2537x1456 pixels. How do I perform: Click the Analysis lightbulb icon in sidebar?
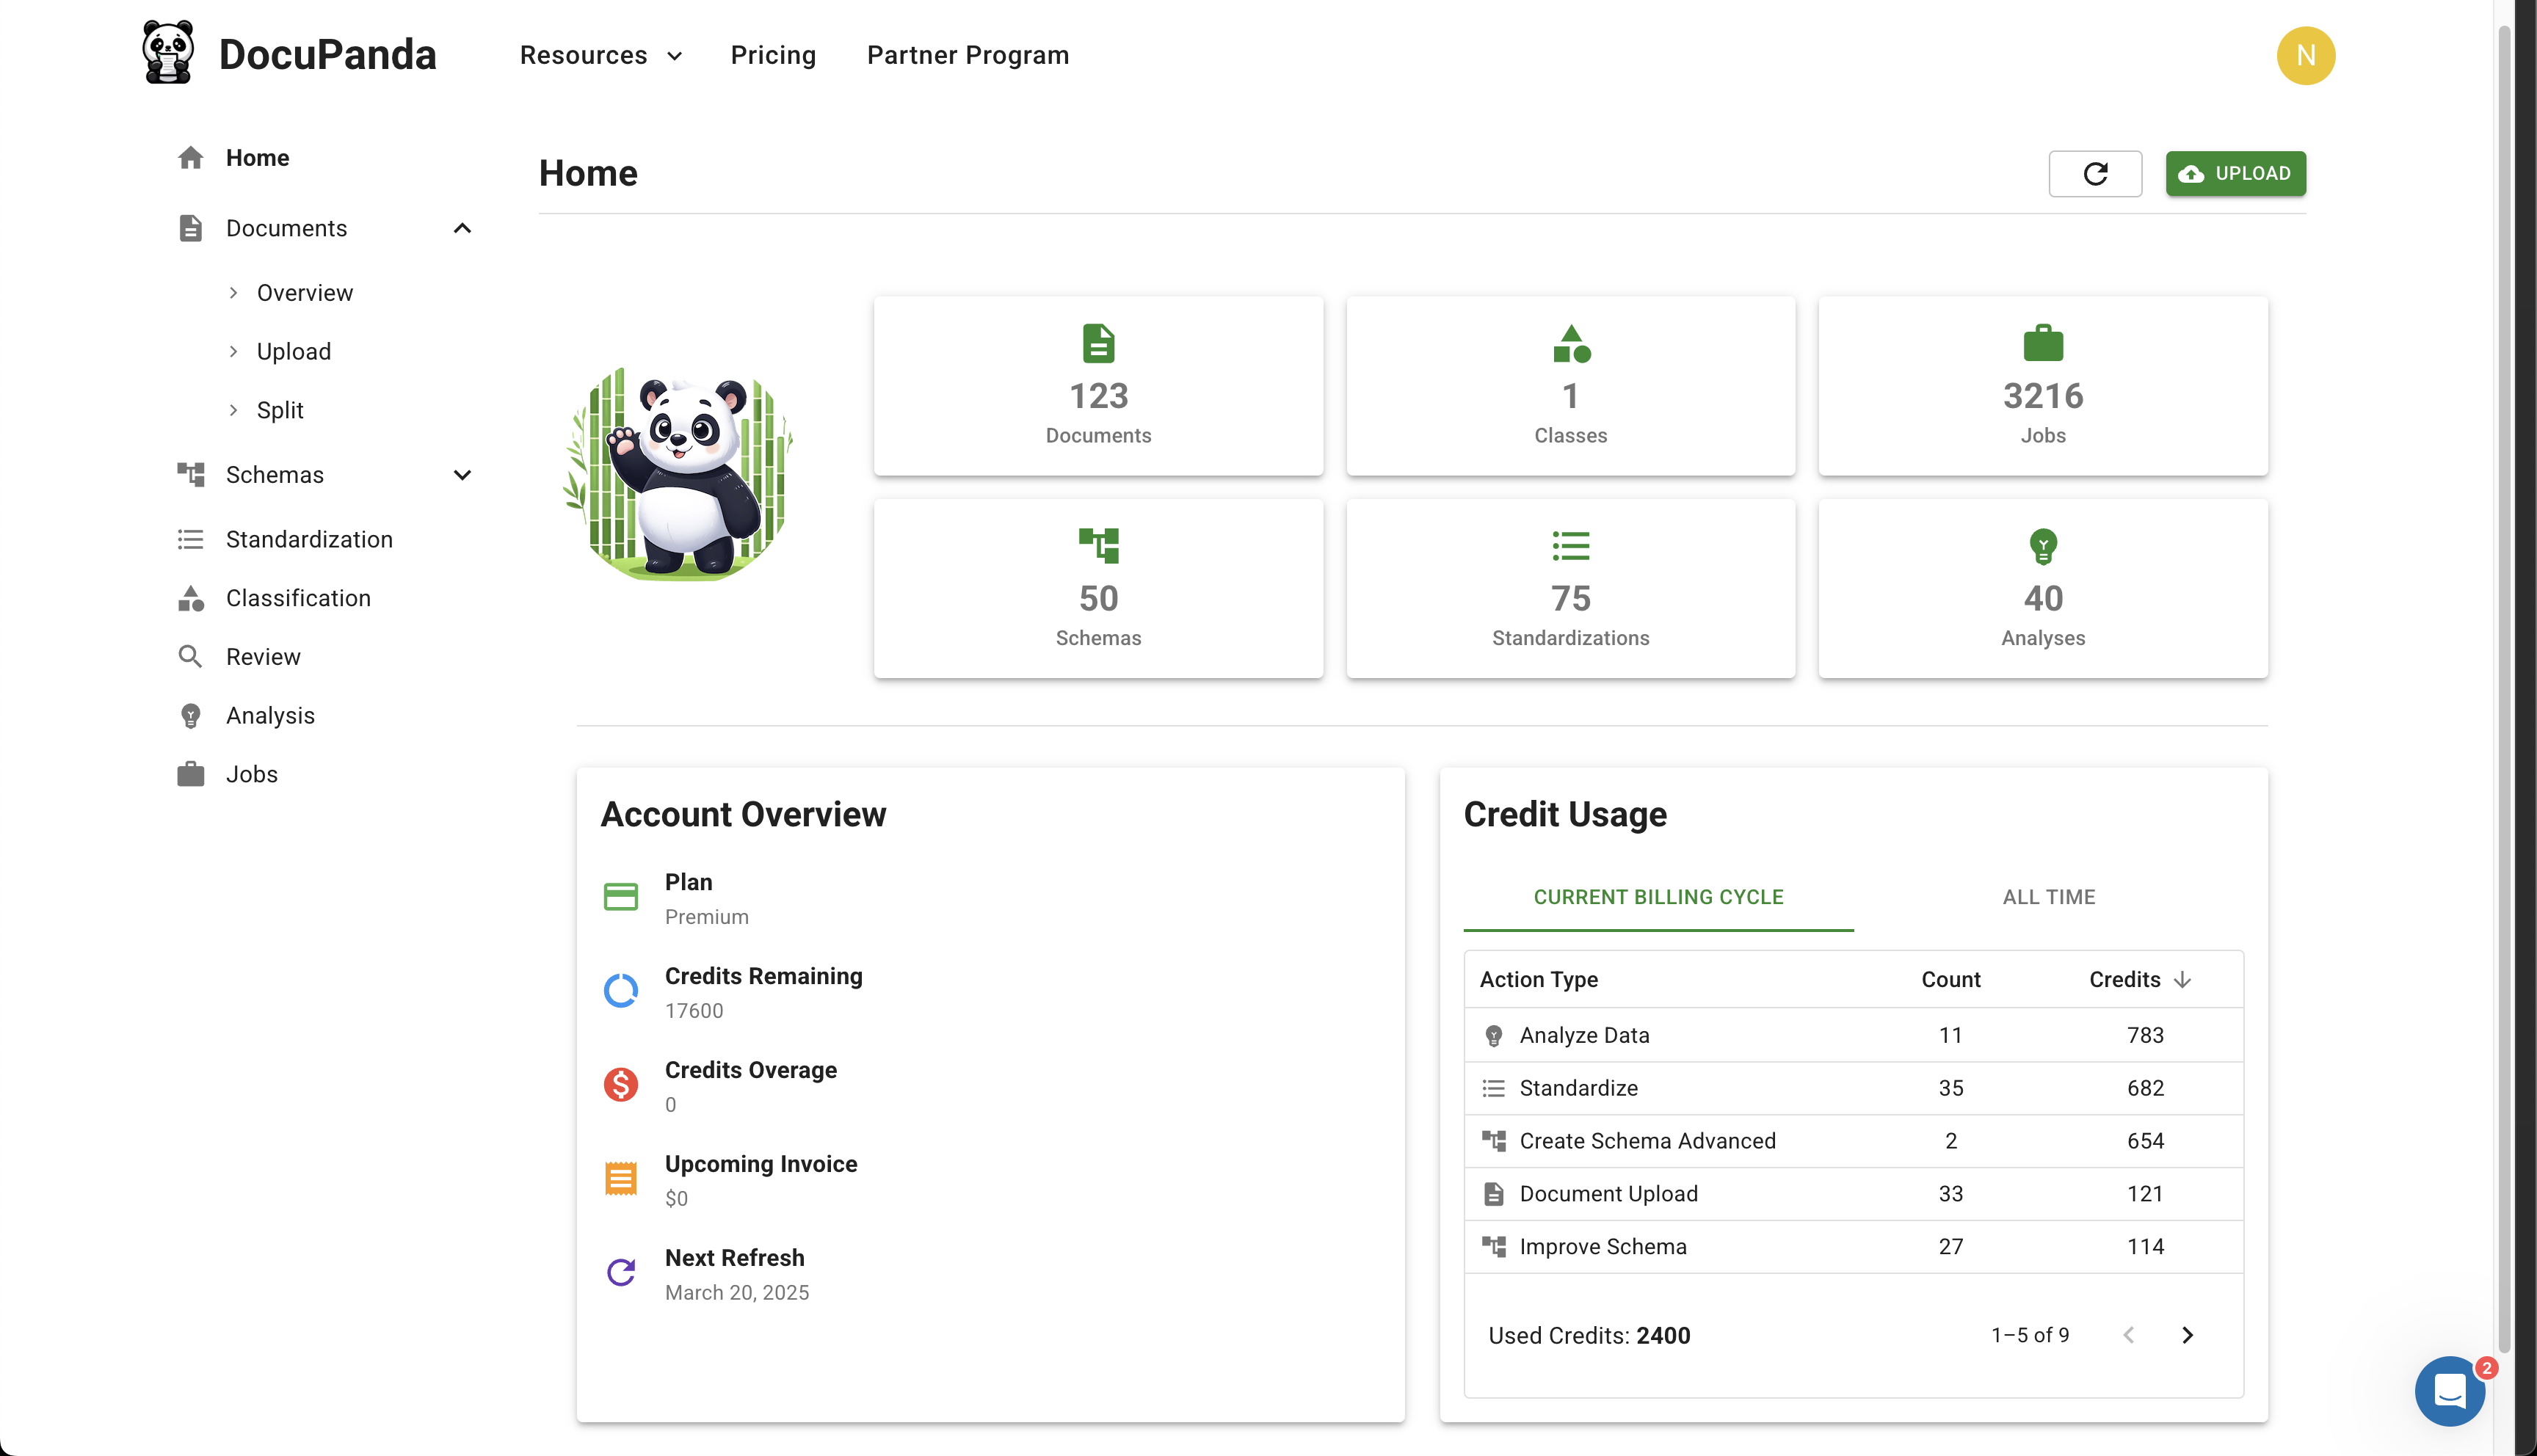point(190,716)
